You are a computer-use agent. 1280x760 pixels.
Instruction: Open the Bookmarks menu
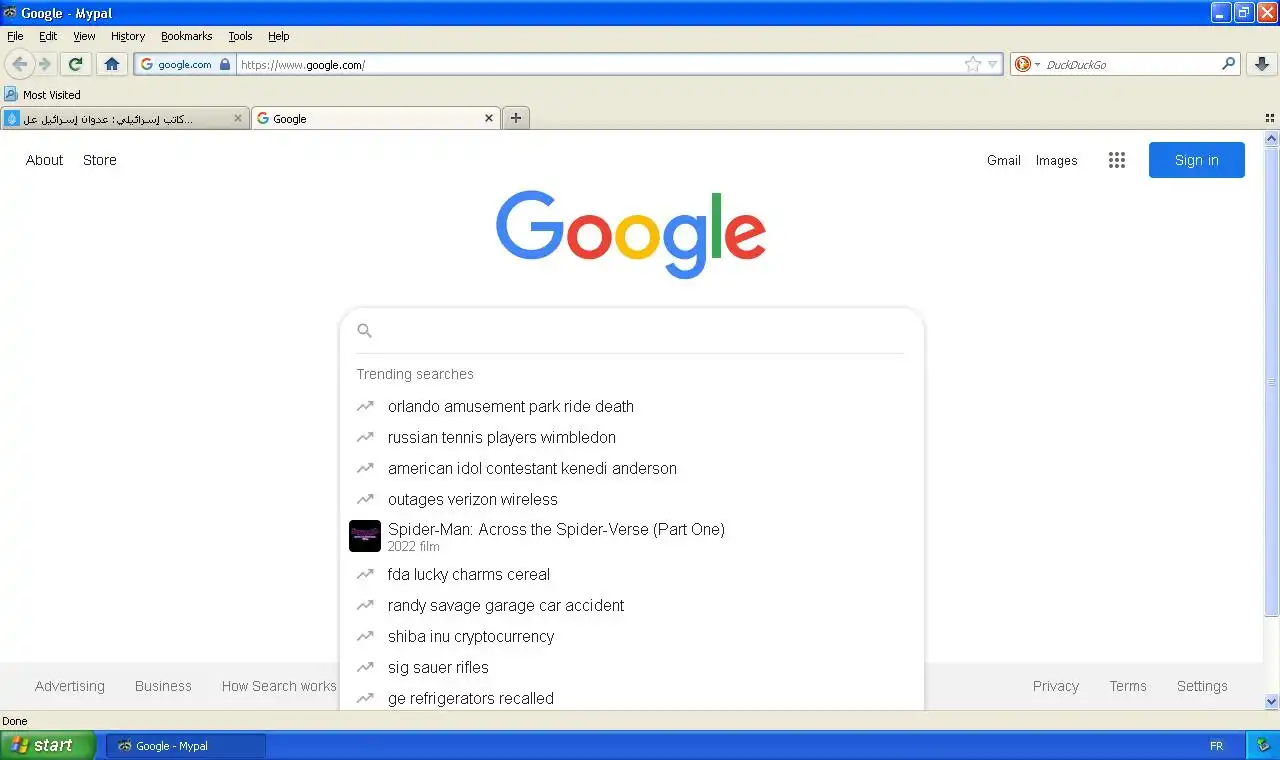point(186,36)
